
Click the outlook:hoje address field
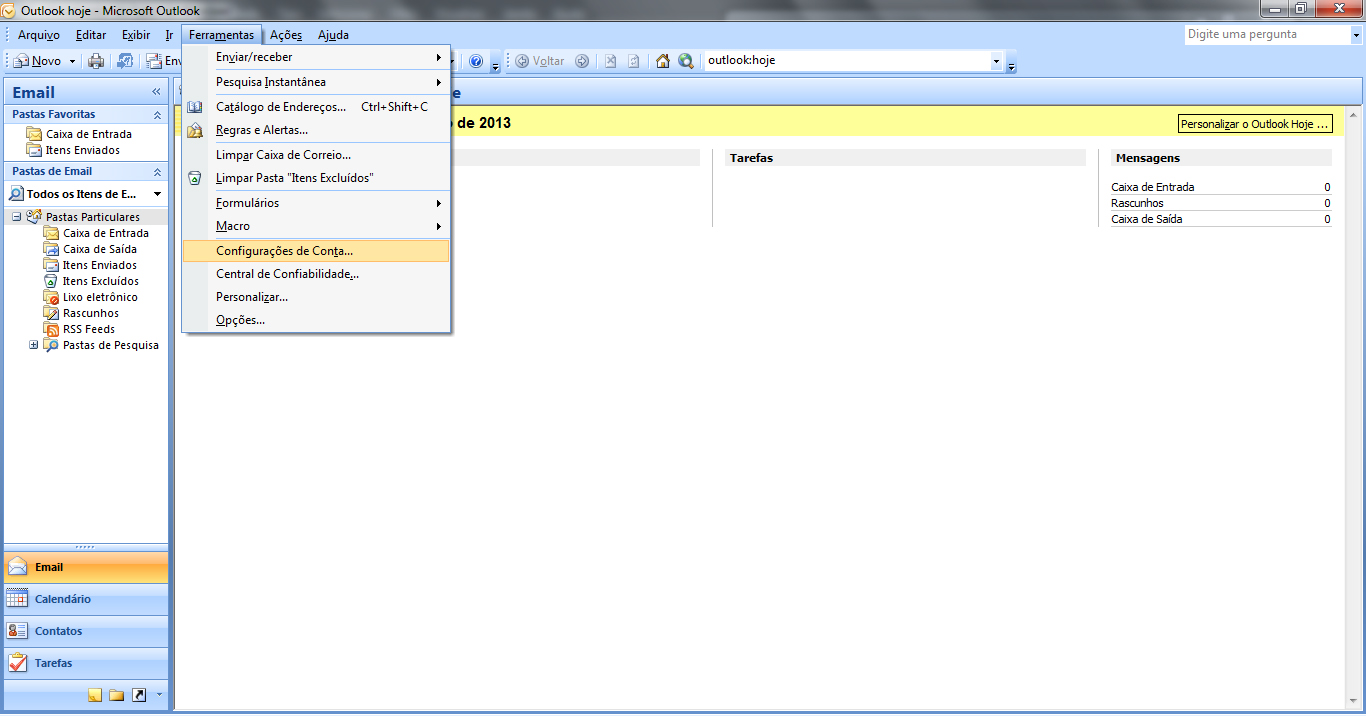tap(846, 61)
